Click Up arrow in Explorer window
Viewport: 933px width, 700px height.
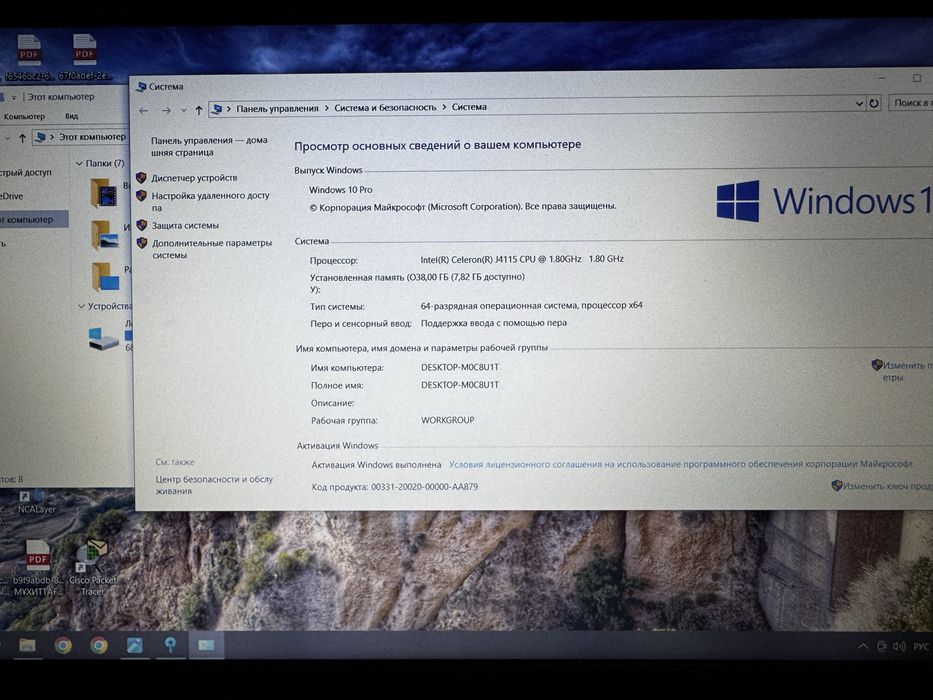point(22,138)
